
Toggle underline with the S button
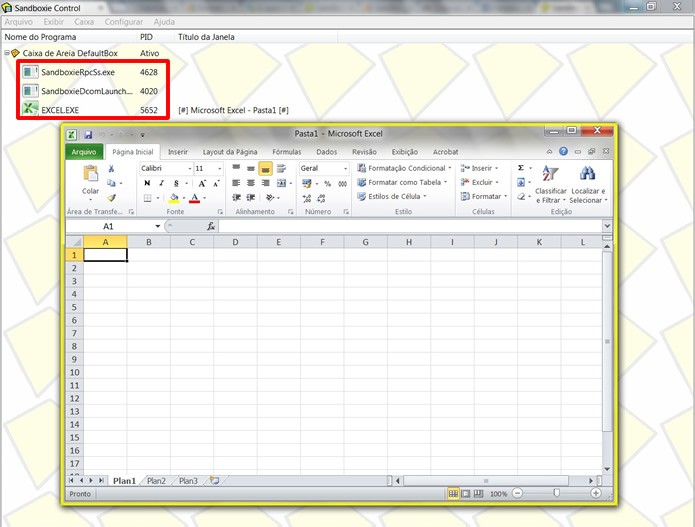(176, 183)
